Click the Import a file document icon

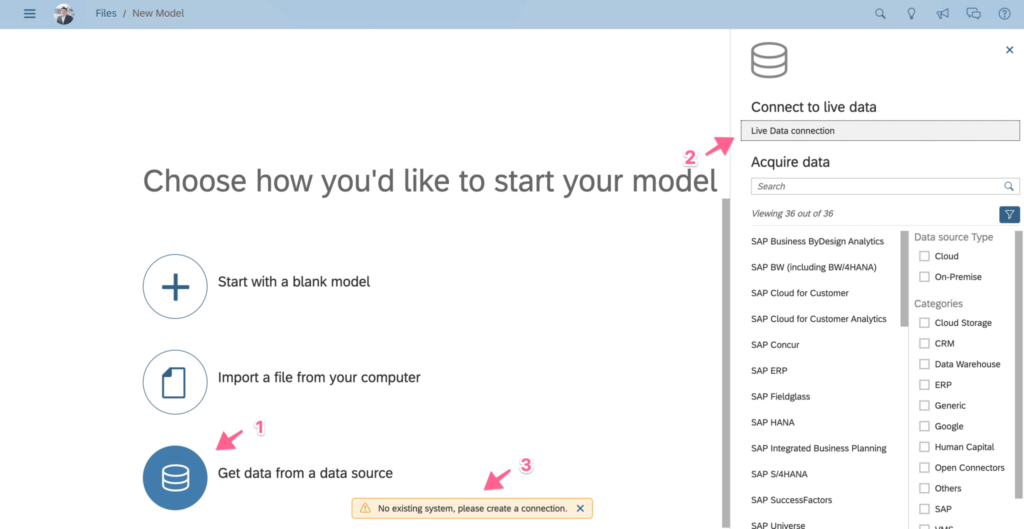175,382
